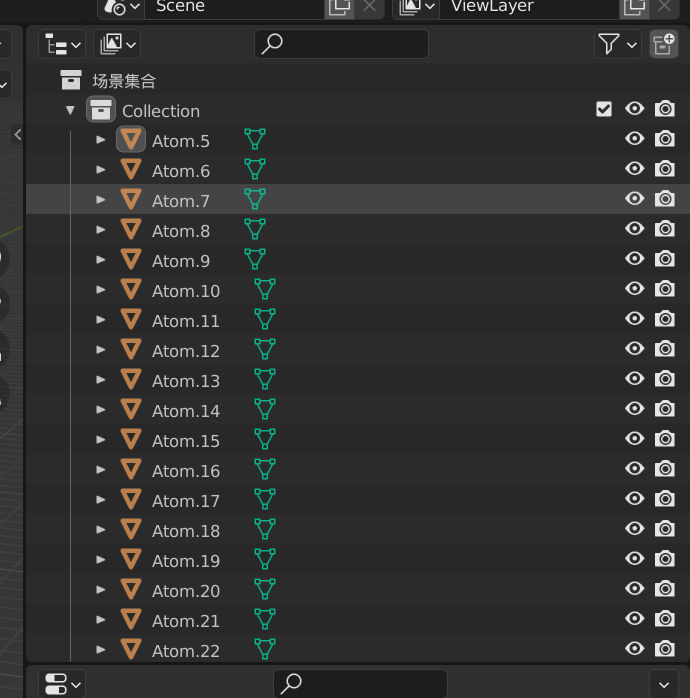Click the green mesh data icon of Atom.18

265,529
